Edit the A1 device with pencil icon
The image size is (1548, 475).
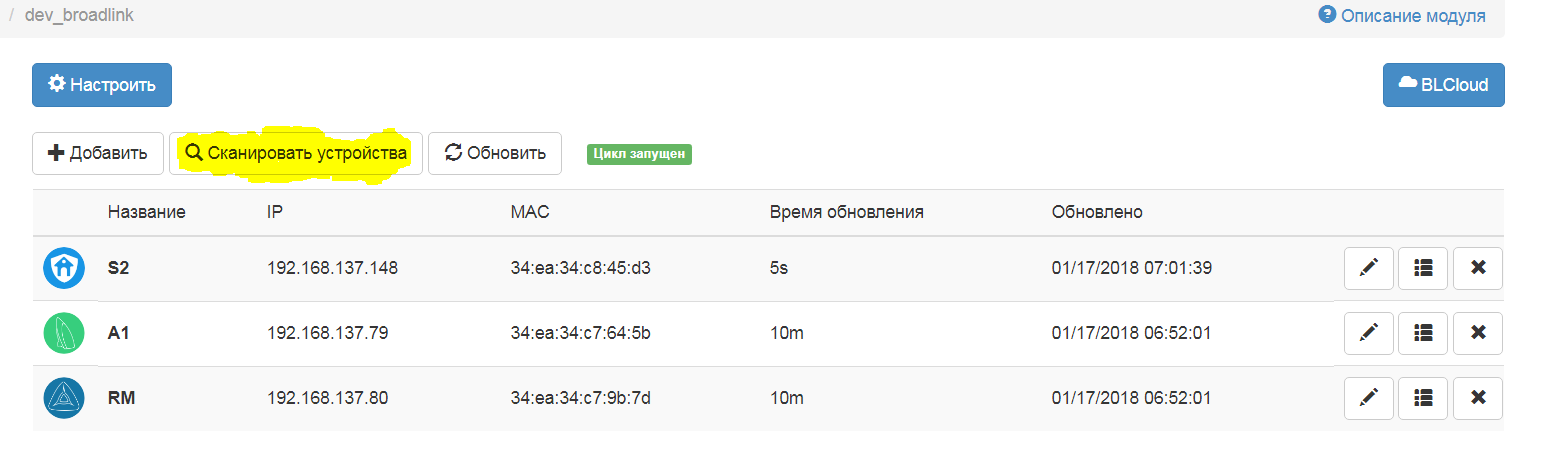pos(1369,333)
